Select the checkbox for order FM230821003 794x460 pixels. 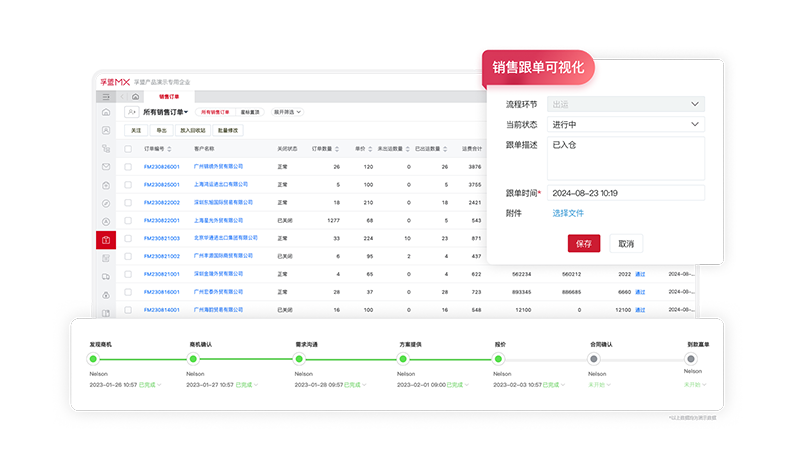(x=128, y=238)
